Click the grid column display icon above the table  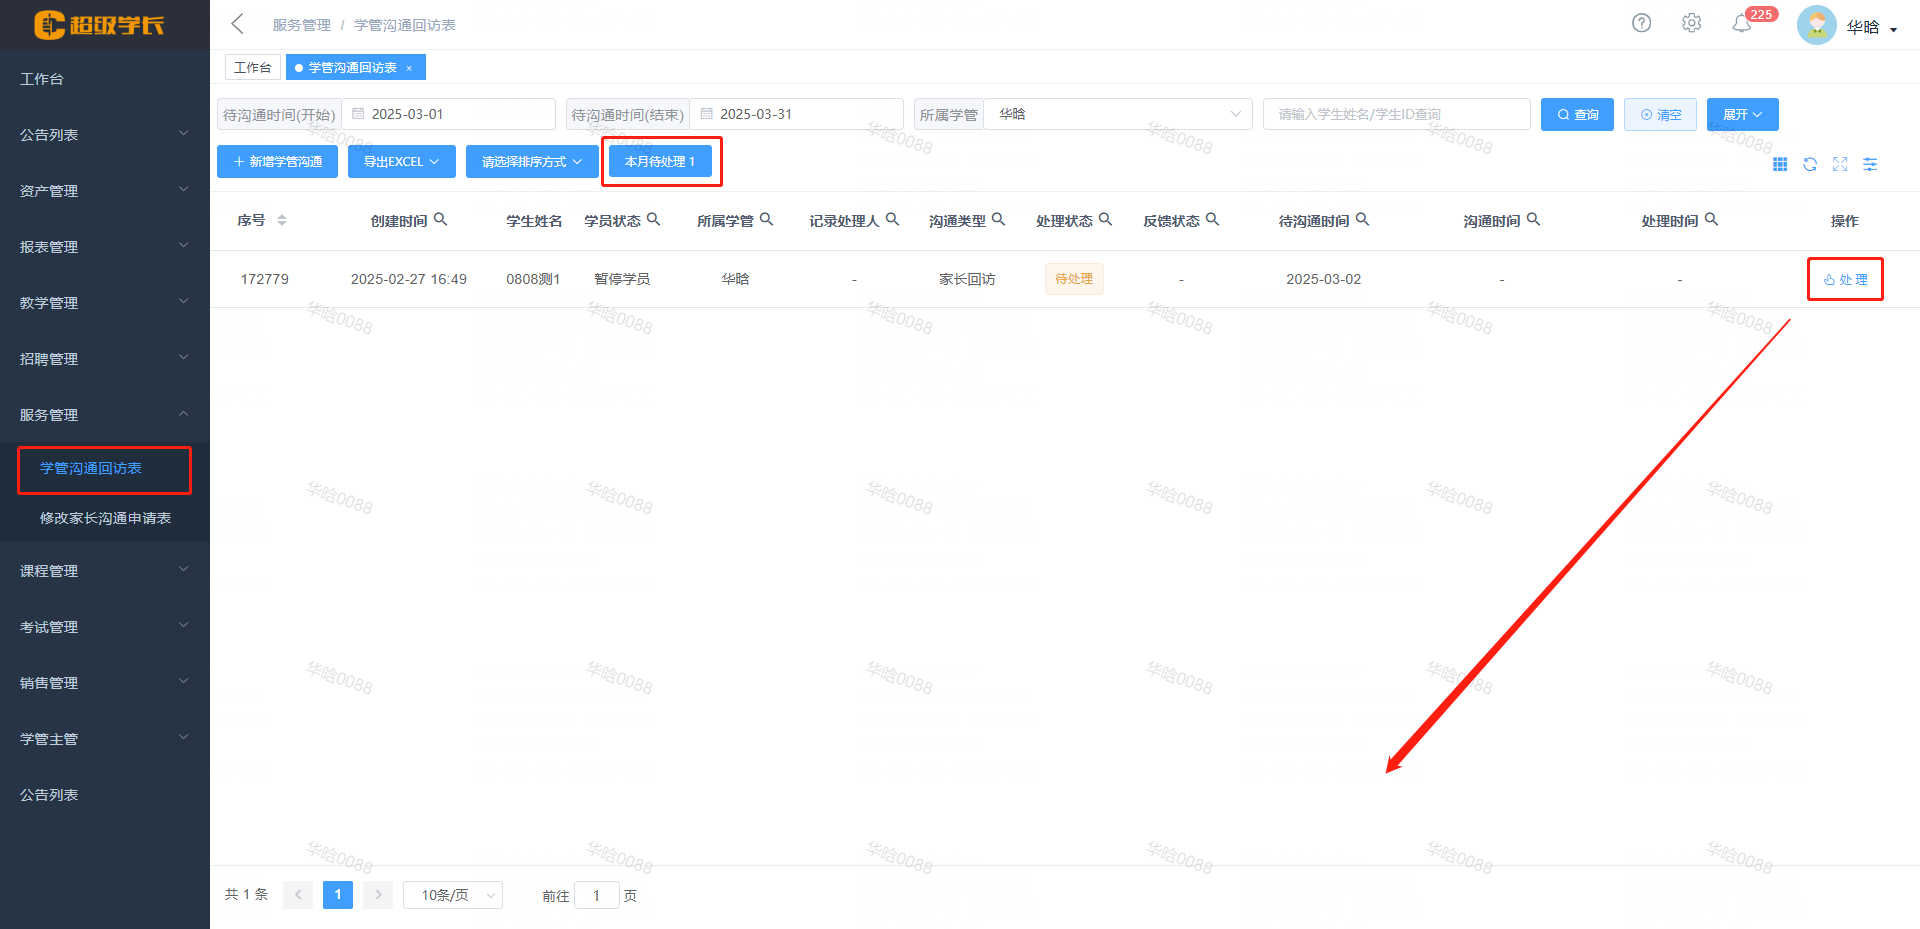[1780, 164]
